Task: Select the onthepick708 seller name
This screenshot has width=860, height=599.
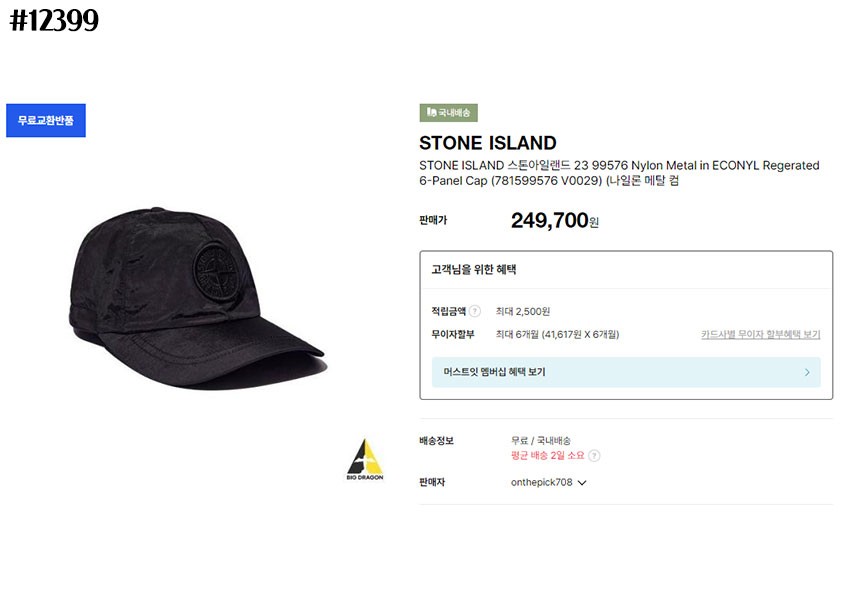Action: pyautogui.click(x=541, y=483)
